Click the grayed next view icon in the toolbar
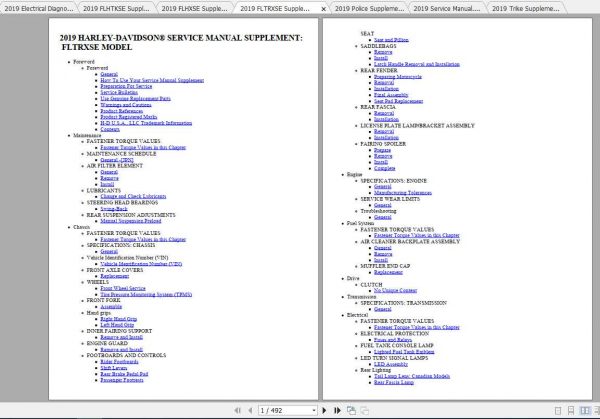600x419 pixels. click(x=365, y=410)
